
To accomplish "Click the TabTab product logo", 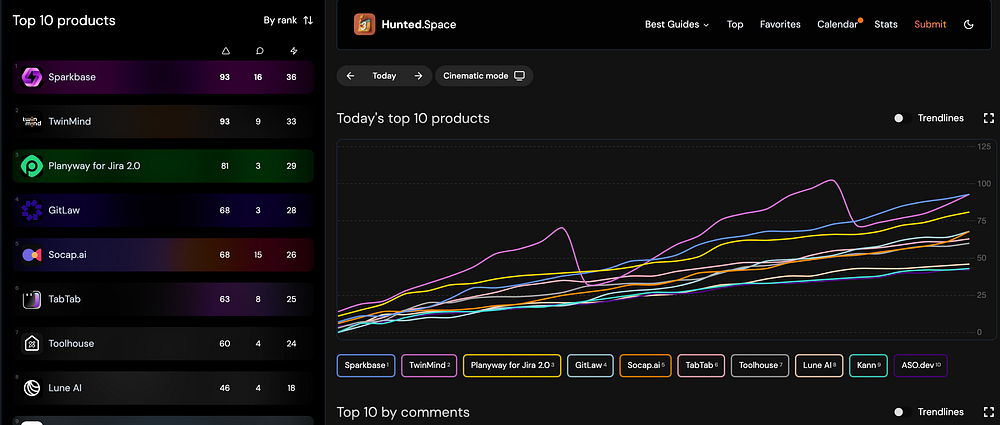I will coord(31,299).
